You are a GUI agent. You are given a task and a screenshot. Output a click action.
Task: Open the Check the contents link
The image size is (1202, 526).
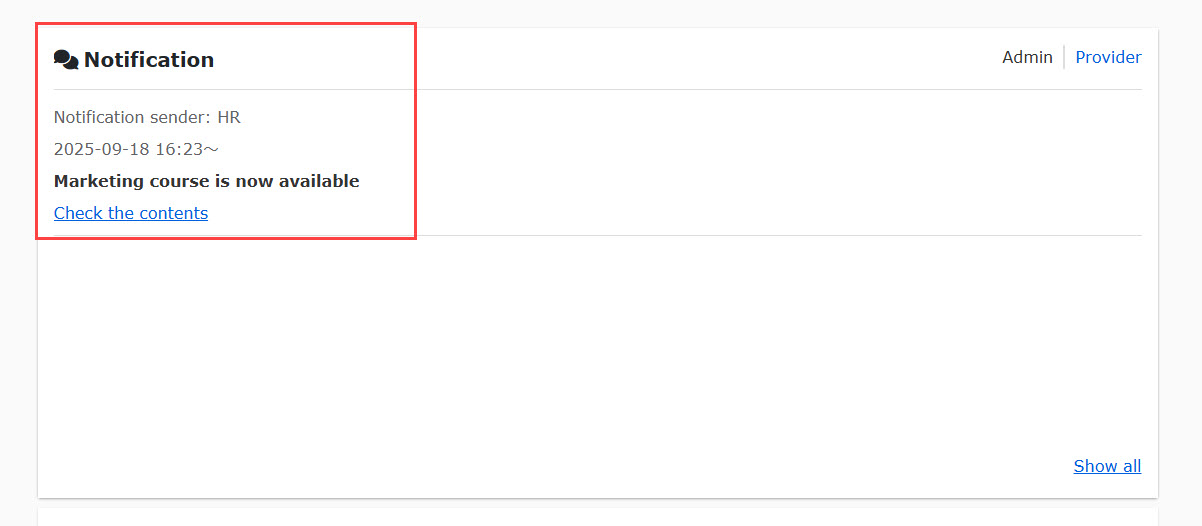click(x=131, y=213)
